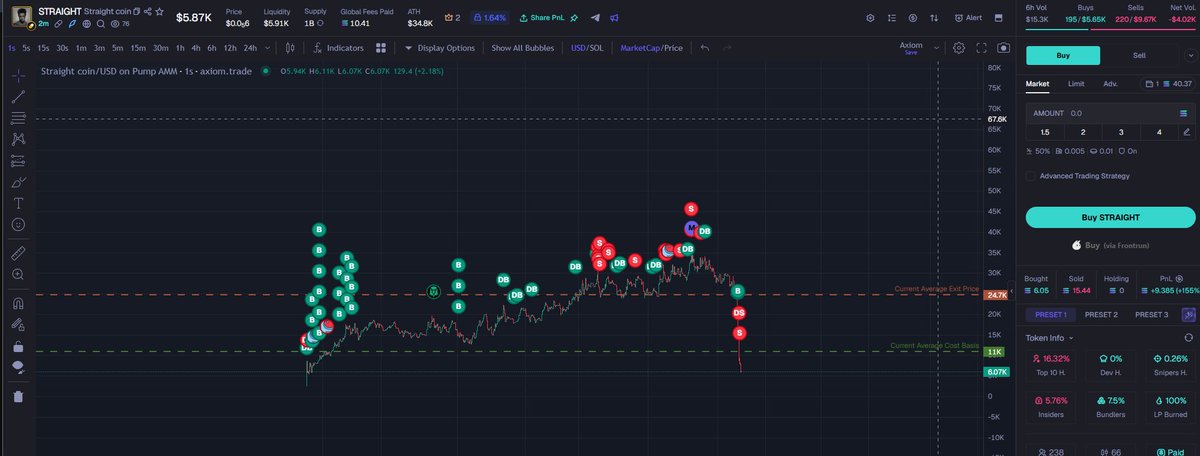
Task: Toggle the magnet snapping mode
Action: (x=18, y=302)
